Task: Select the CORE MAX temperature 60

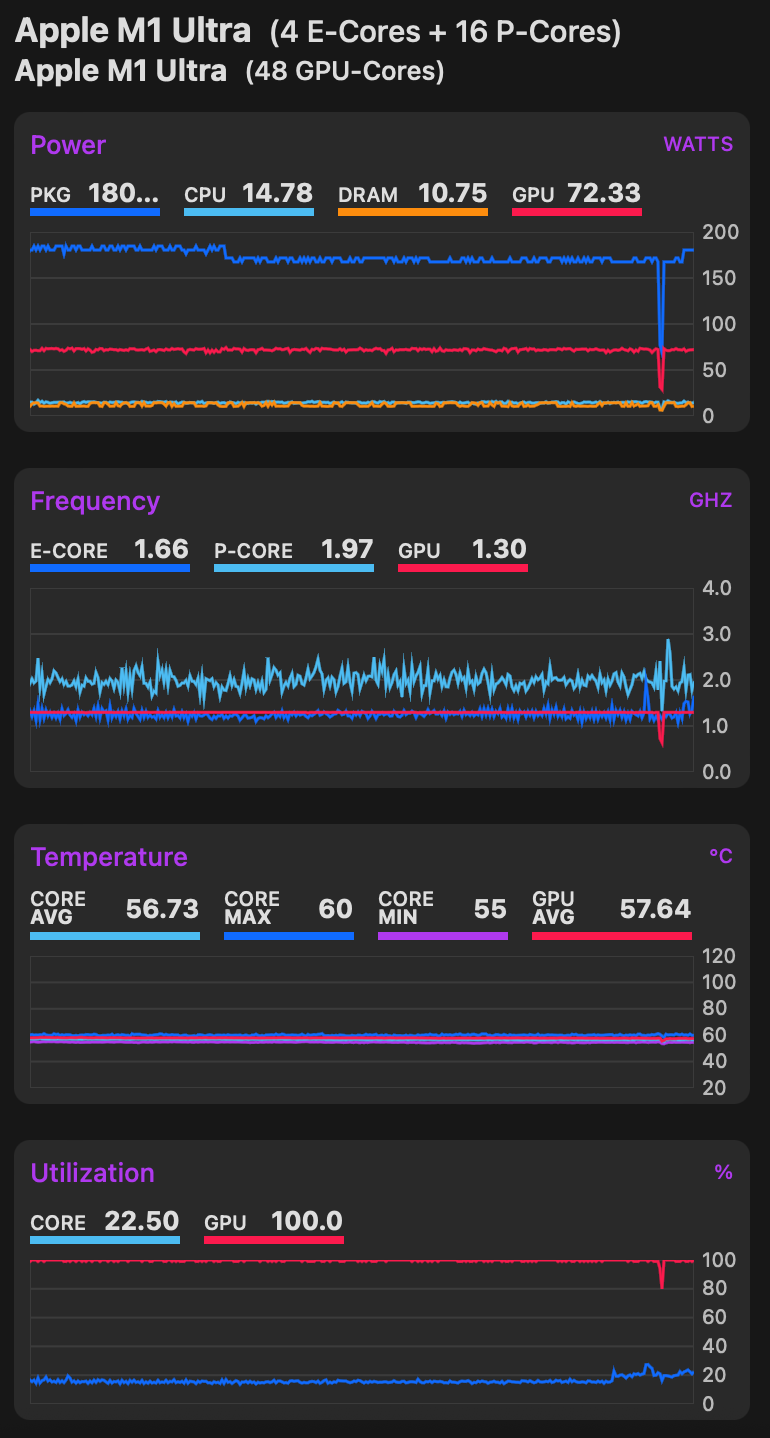Action: tap(335, 909)
